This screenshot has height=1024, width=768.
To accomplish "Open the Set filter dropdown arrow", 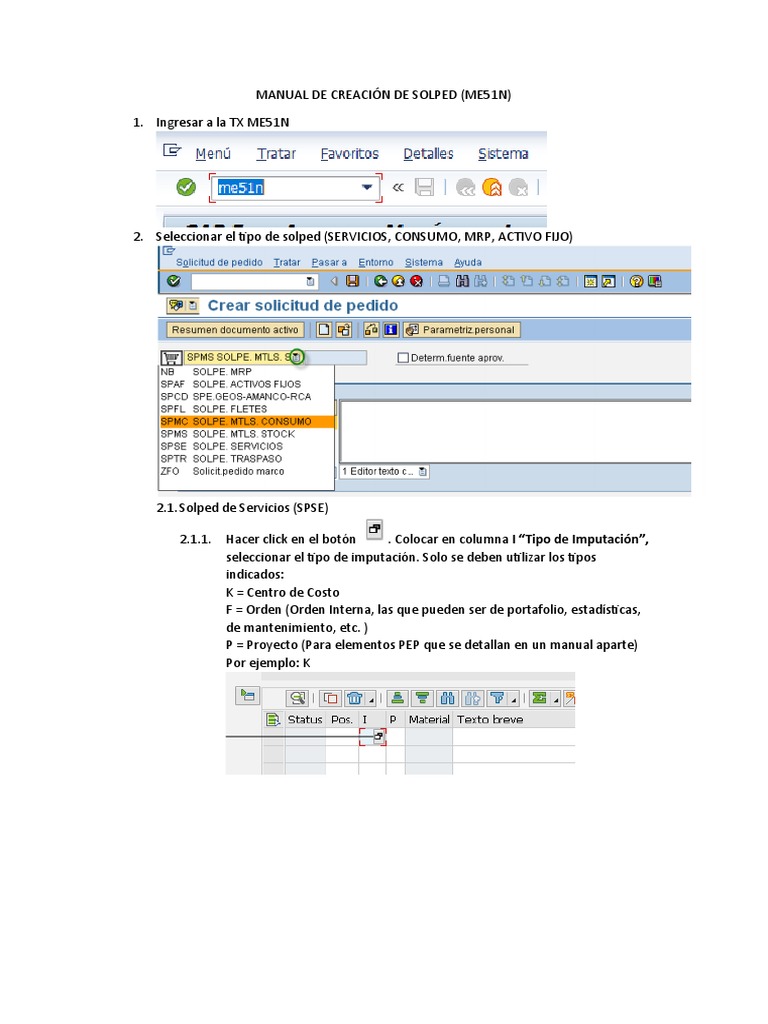I will pos(514,699).
